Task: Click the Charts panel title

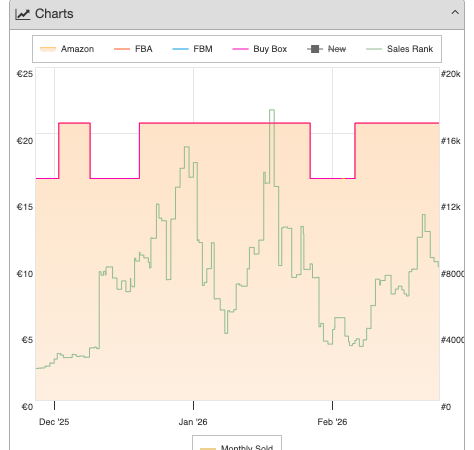Action: [54, 14]
